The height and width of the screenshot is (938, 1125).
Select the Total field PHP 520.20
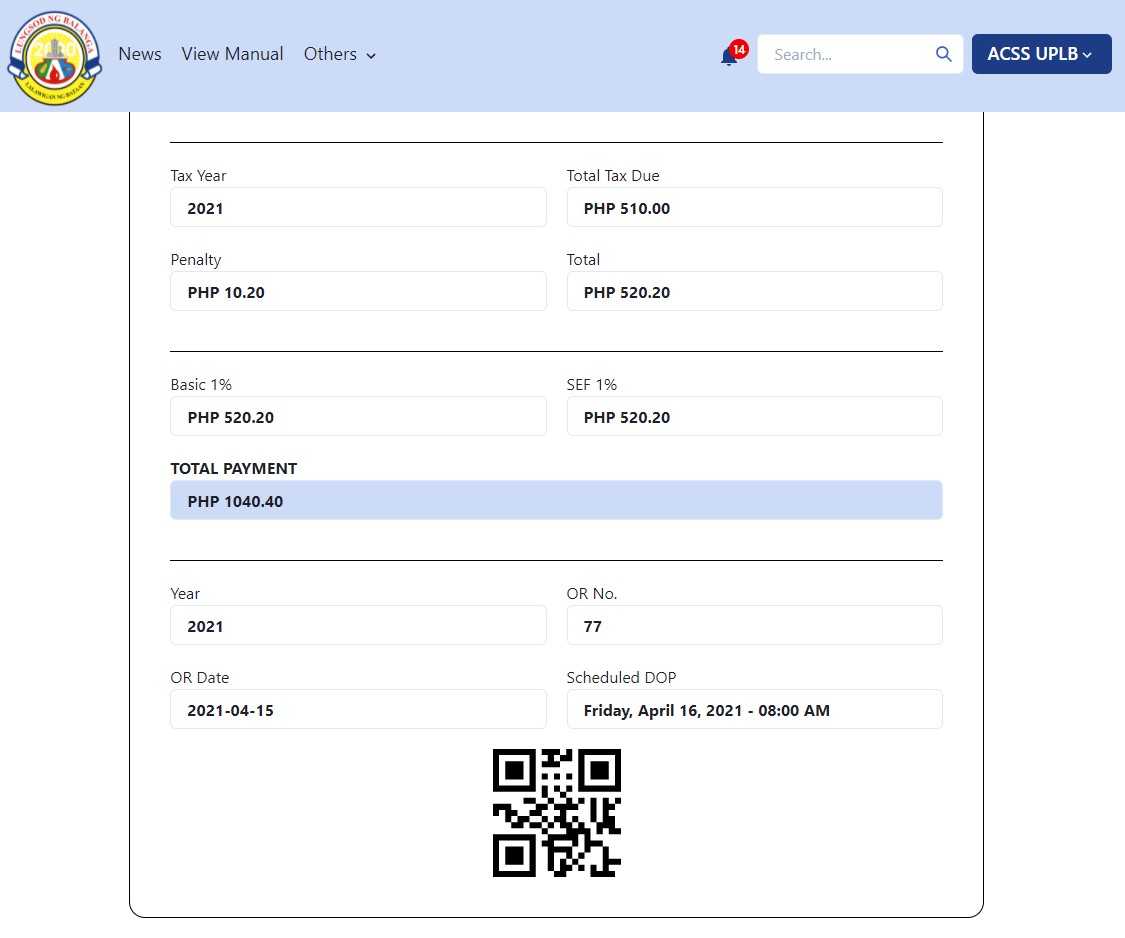tap(754, 292)
